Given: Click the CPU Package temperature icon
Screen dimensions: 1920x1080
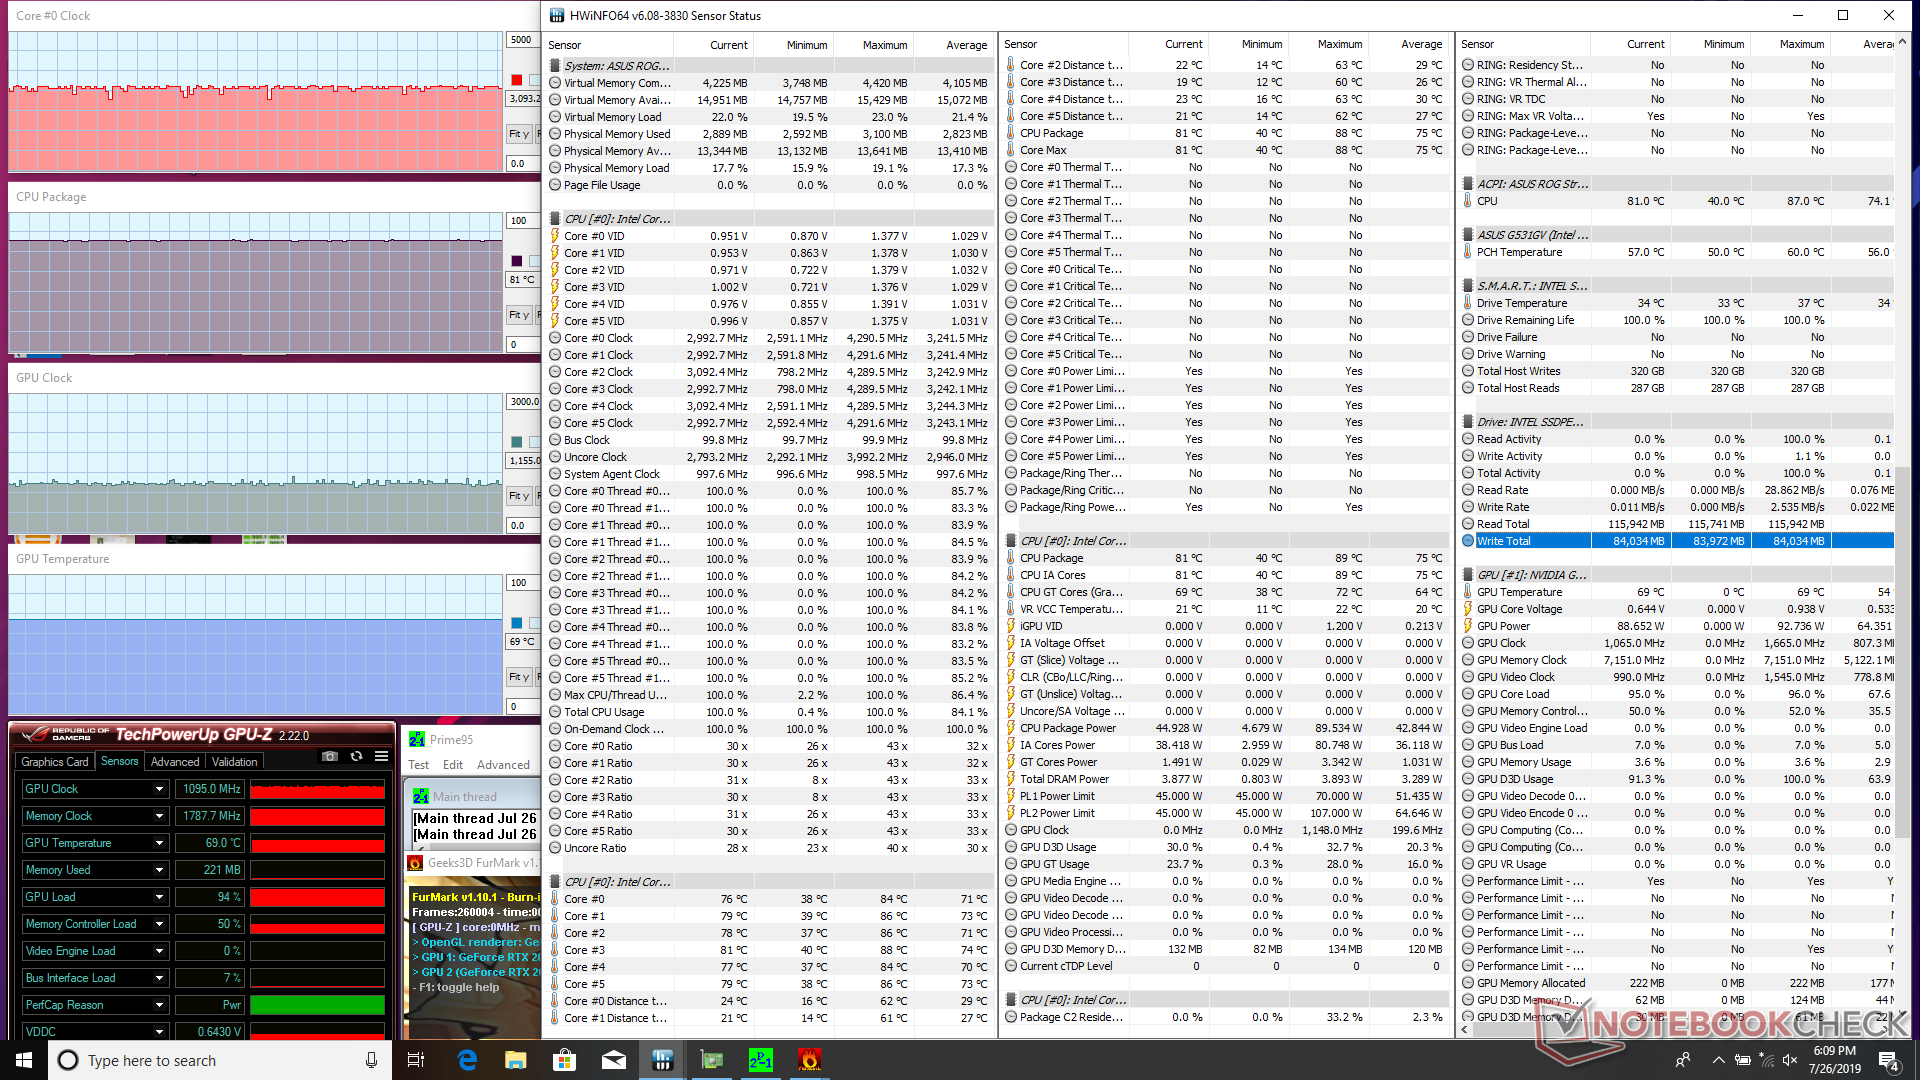Looking at the screenshot, I should 1011,133.
